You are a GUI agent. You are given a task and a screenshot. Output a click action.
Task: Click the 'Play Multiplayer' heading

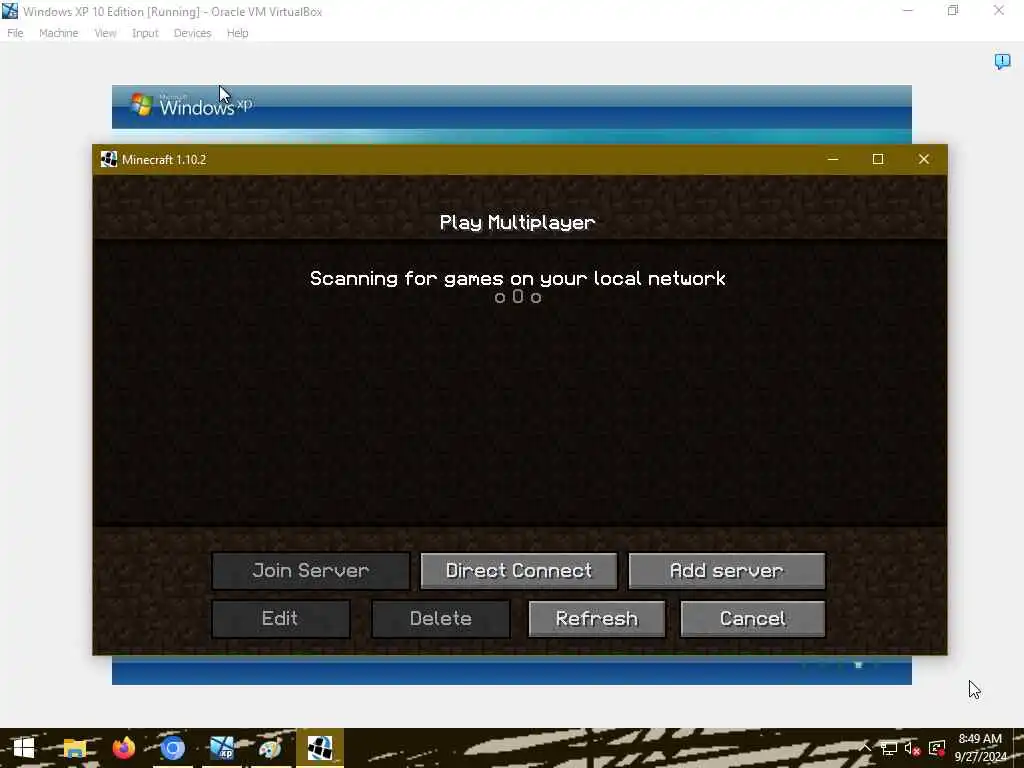pos(517,222)
